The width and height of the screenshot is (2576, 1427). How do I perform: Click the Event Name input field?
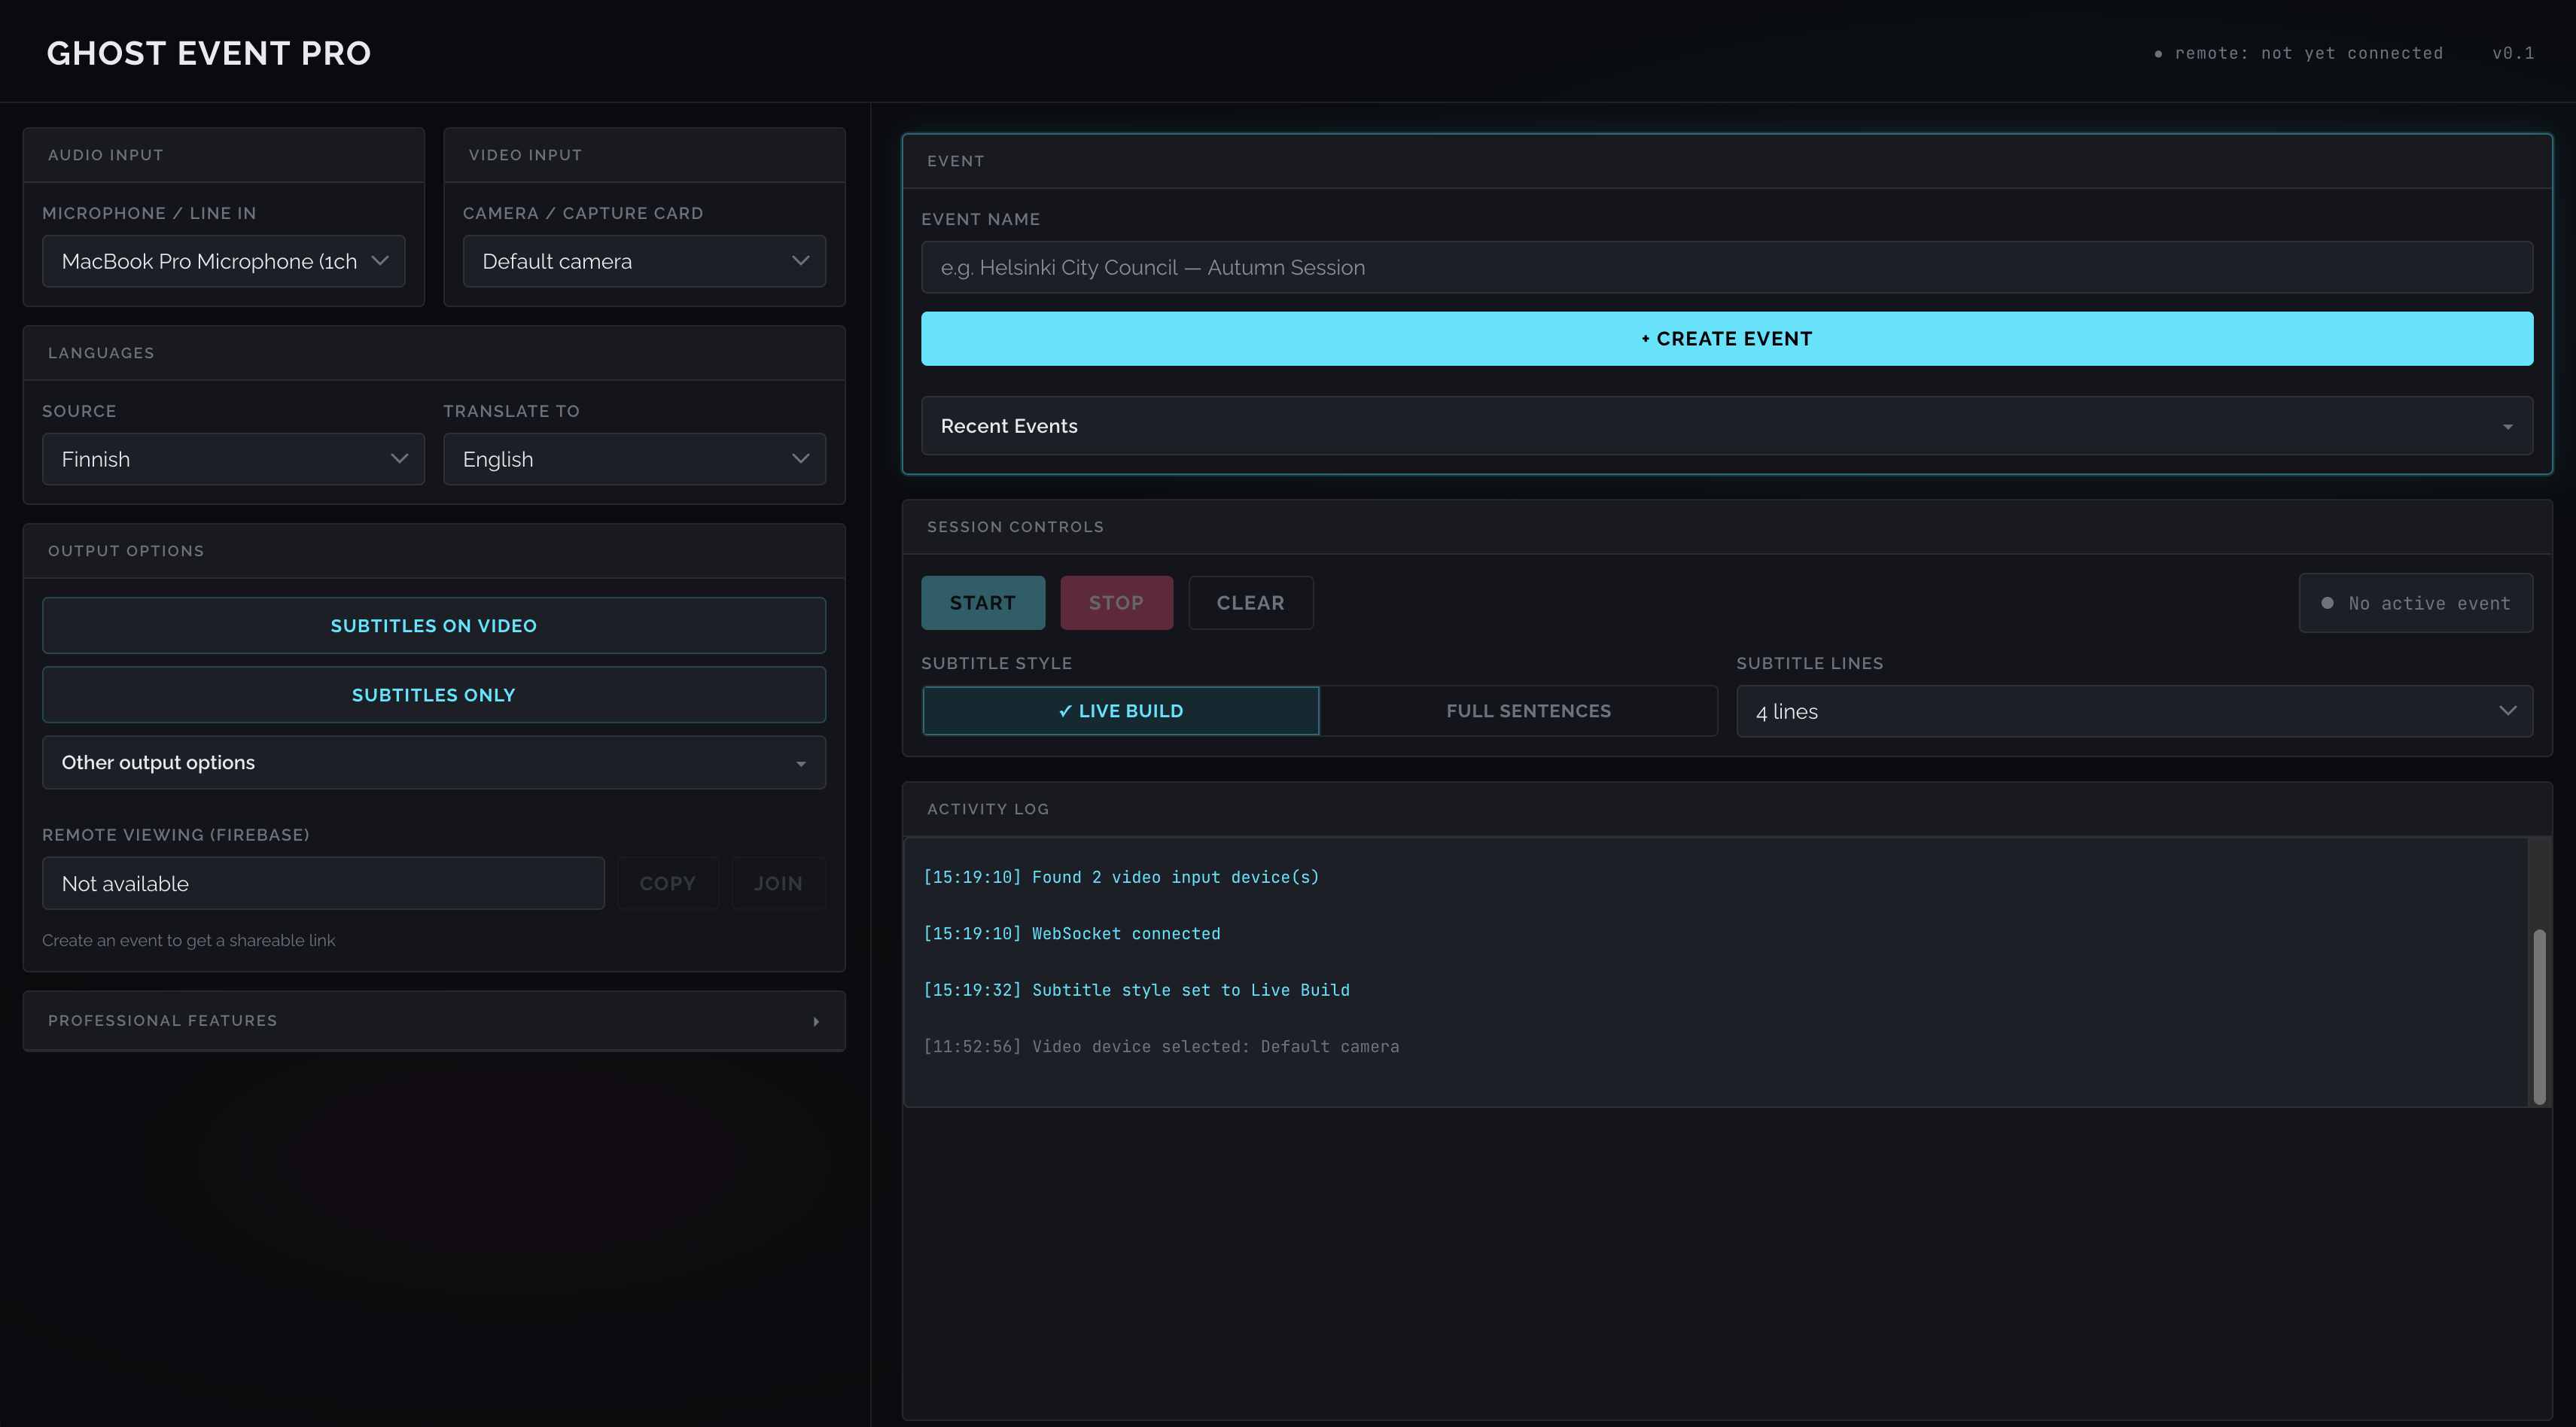(x=1727, y=267)
